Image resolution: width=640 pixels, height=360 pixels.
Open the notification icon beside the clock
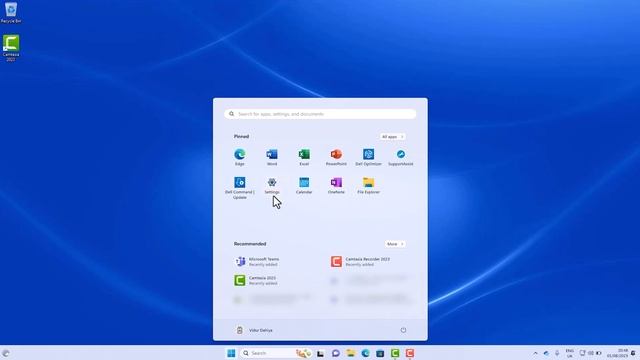633,353
